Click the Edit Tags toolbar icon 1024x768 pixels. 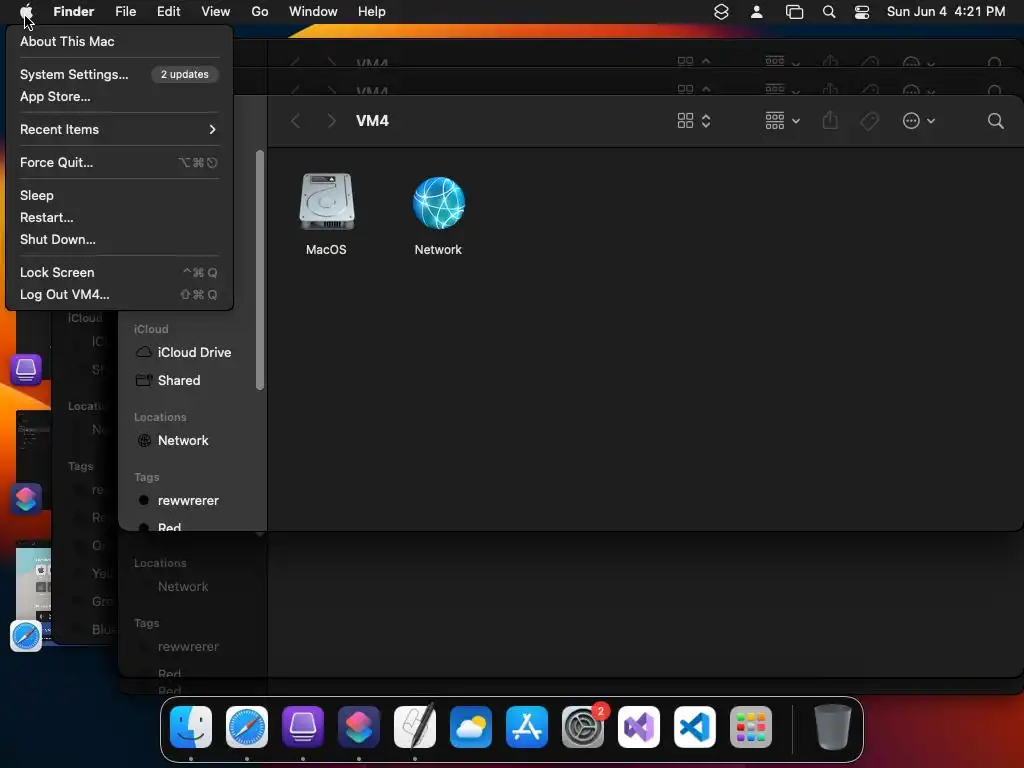(869, 121)
